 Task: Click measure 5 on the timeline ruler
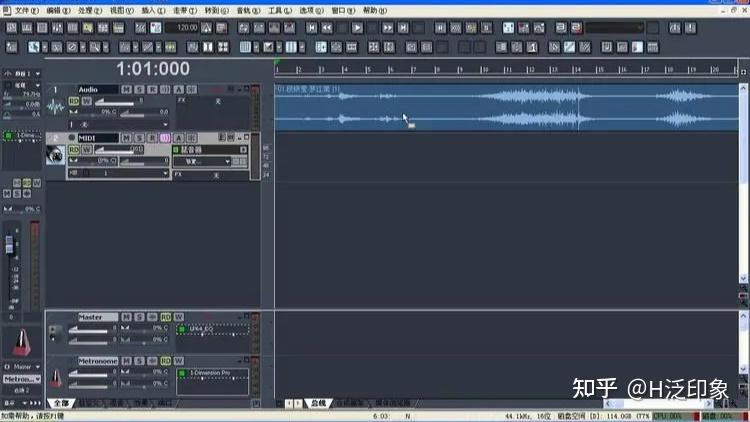(x=368, y=70)
